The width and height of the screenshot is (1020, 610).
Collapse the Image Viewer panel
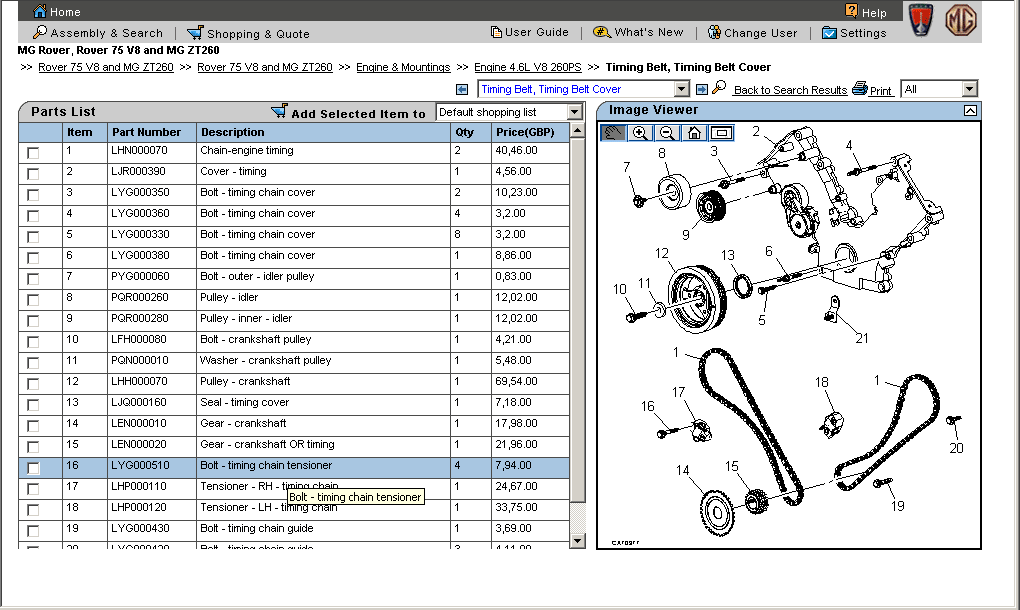[970, 111]
